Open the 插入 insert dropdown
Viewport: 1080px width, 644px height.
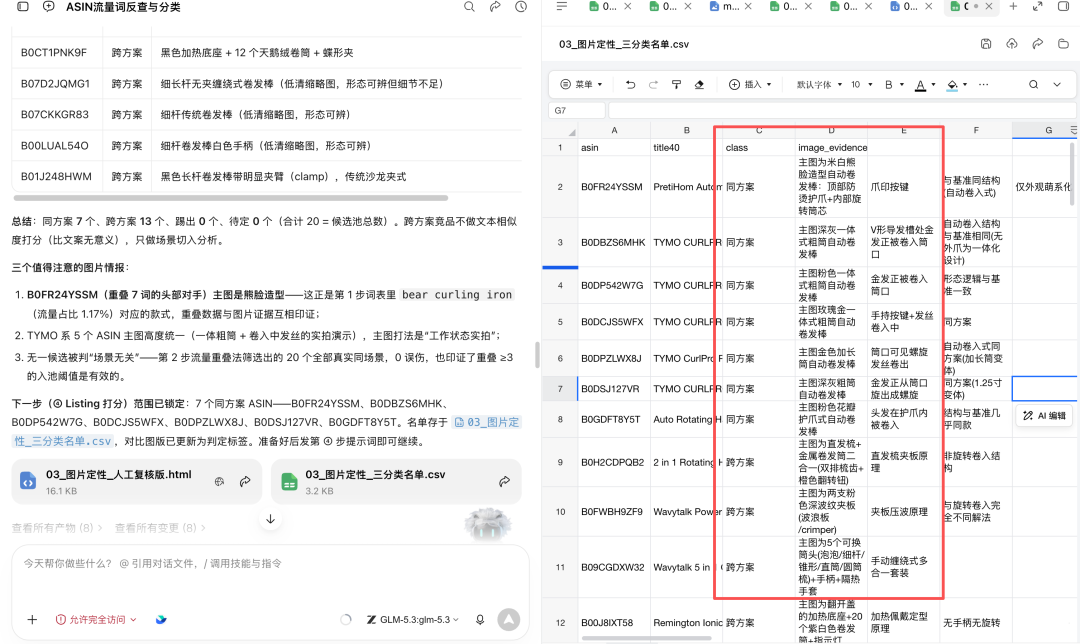pos(750,84)
